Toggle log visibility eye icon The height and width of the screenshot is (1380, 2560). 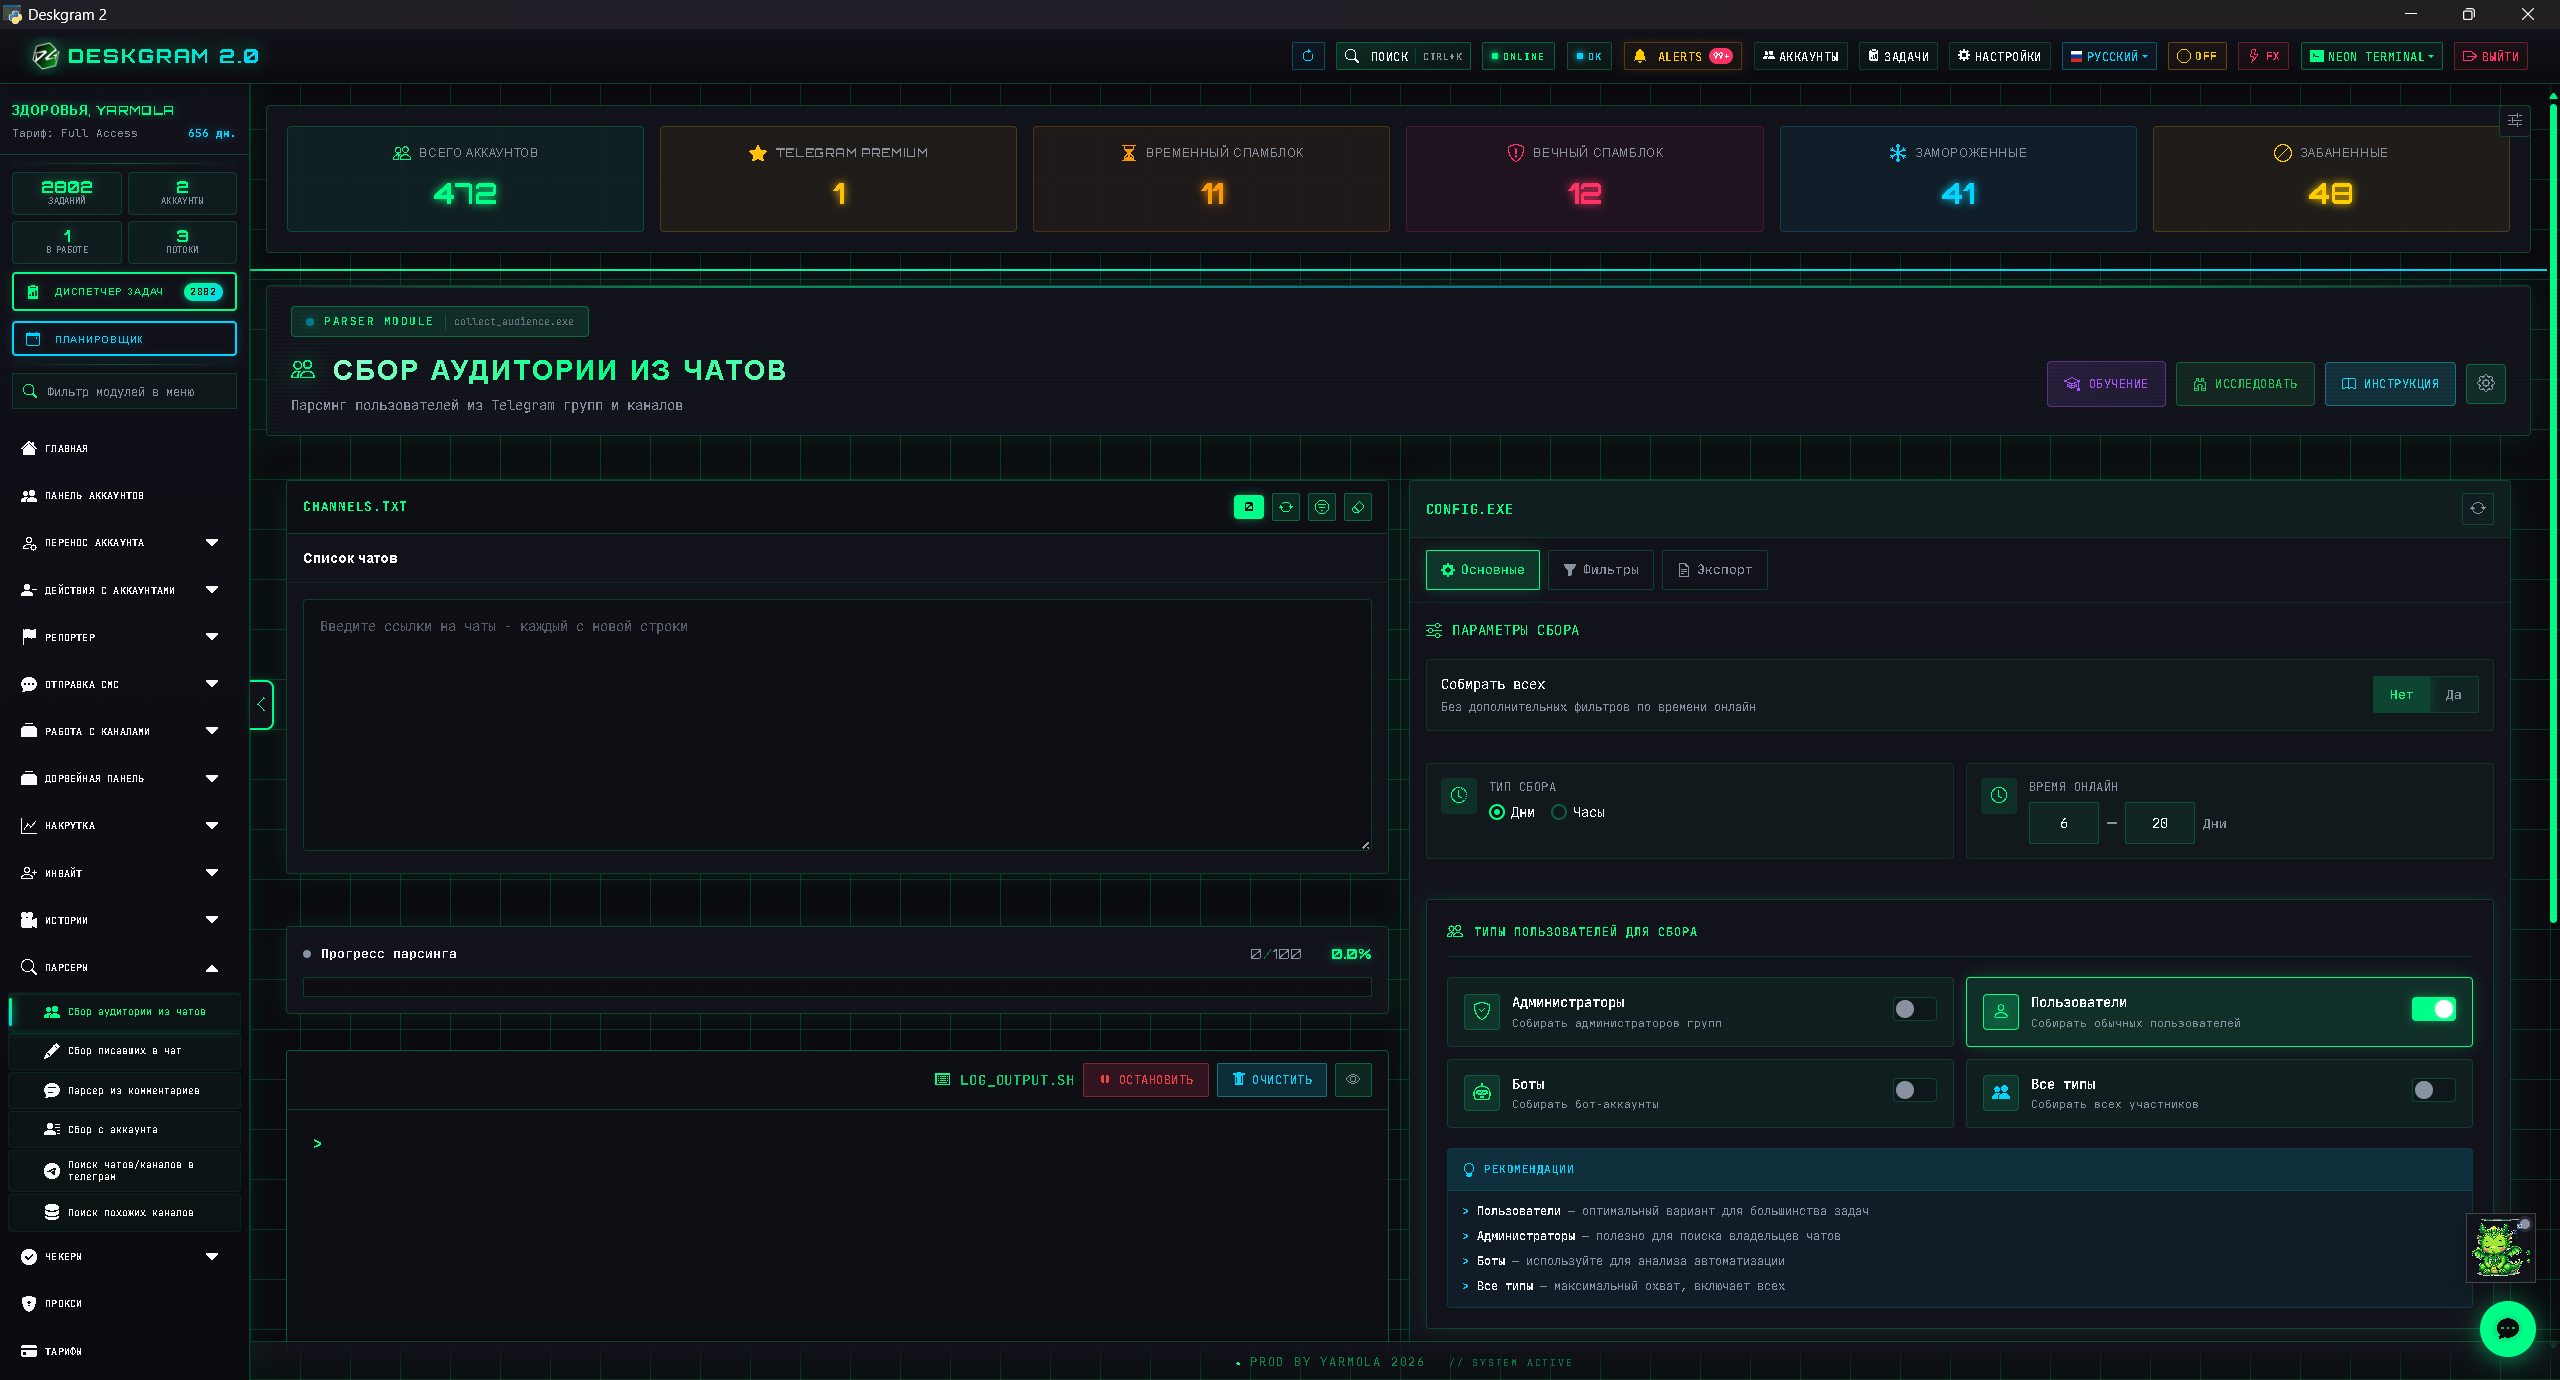pyautogui.click(x=1353, y=1079)
